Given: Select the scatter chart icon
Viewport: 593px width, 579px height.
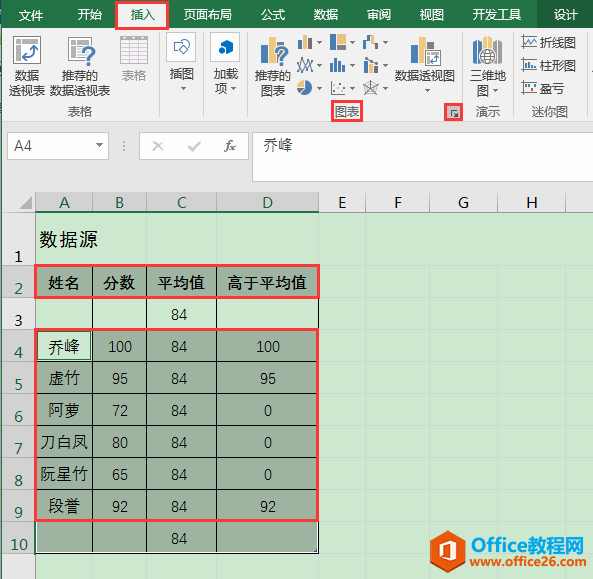Looking at the screenshot, I should (x=338, y=88).
